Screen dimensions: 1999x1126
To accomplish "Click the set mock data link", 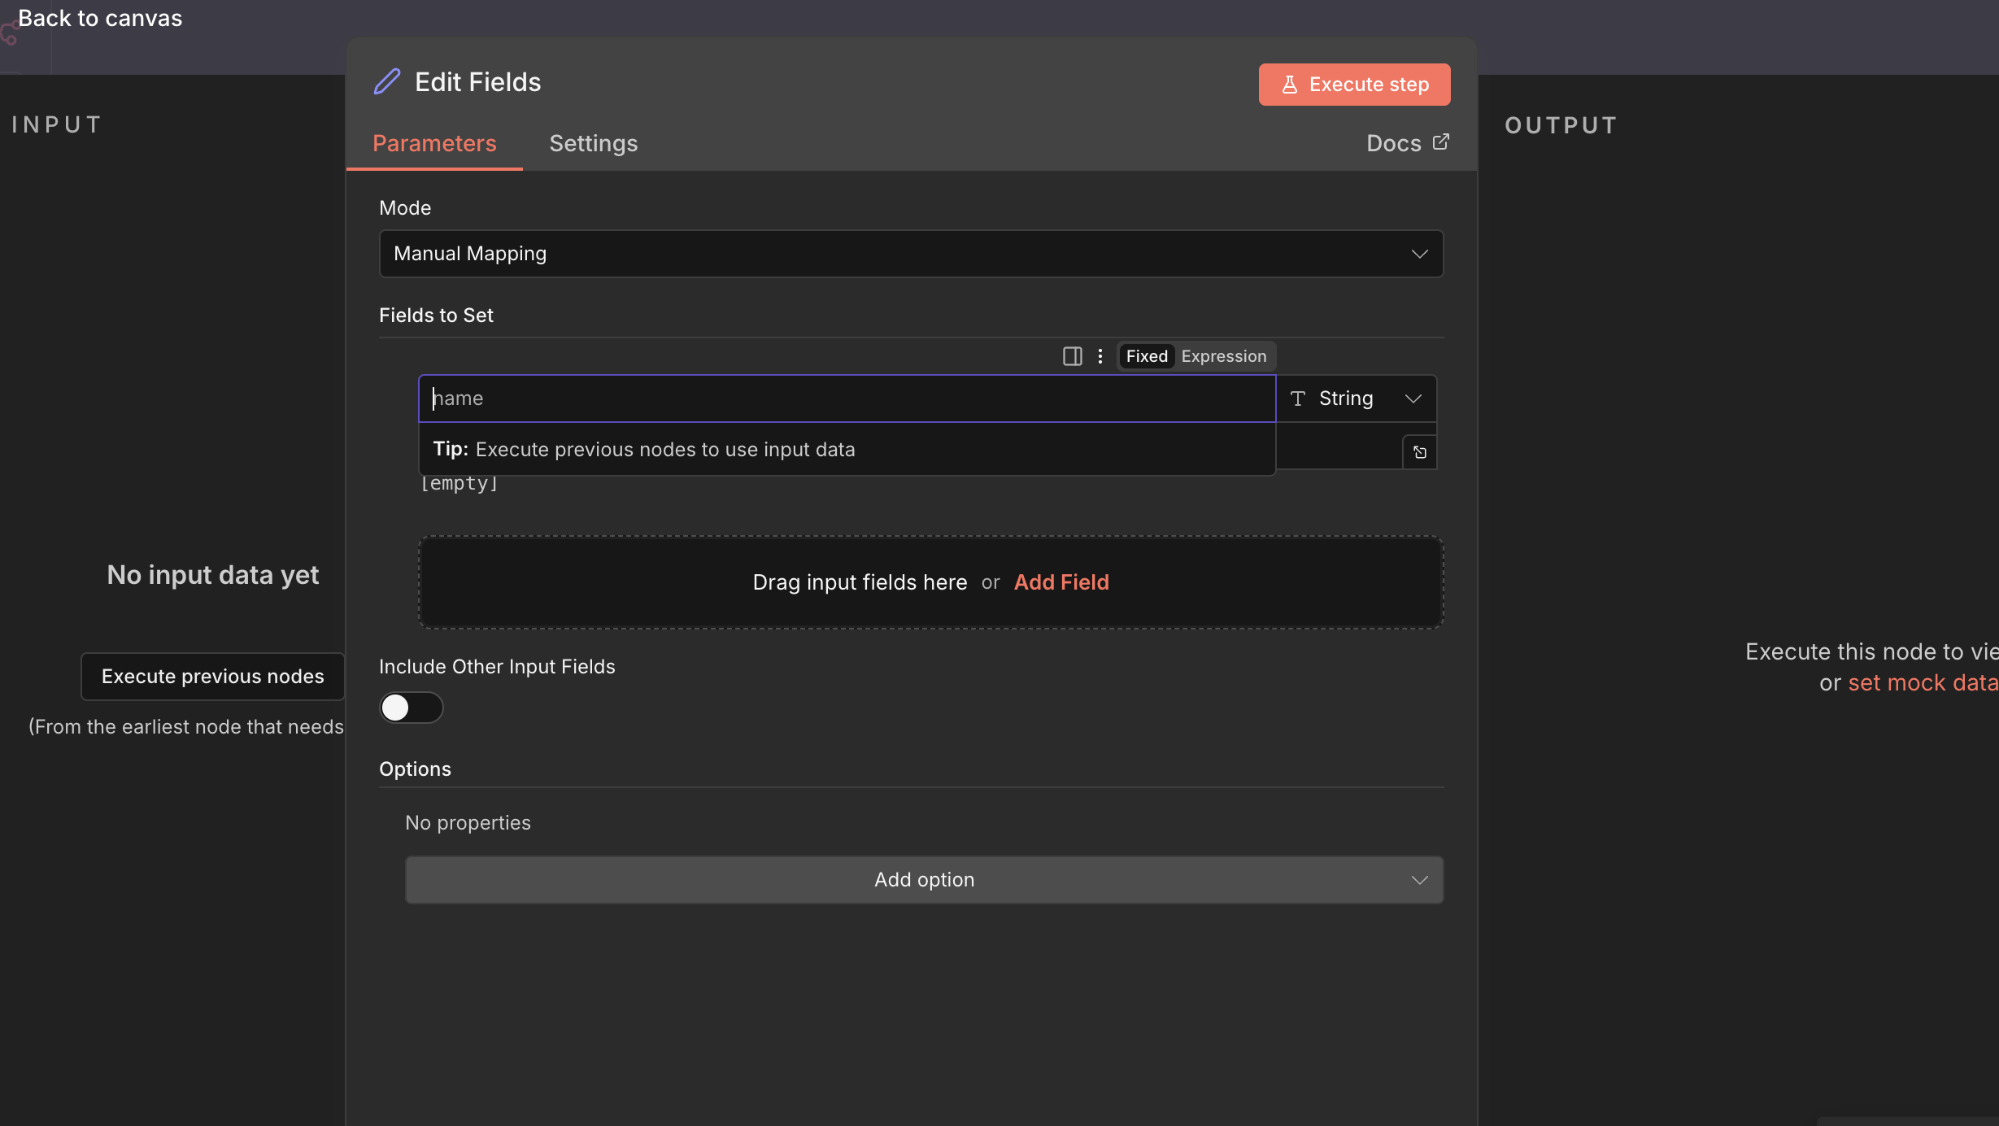I will [1922, 683].
